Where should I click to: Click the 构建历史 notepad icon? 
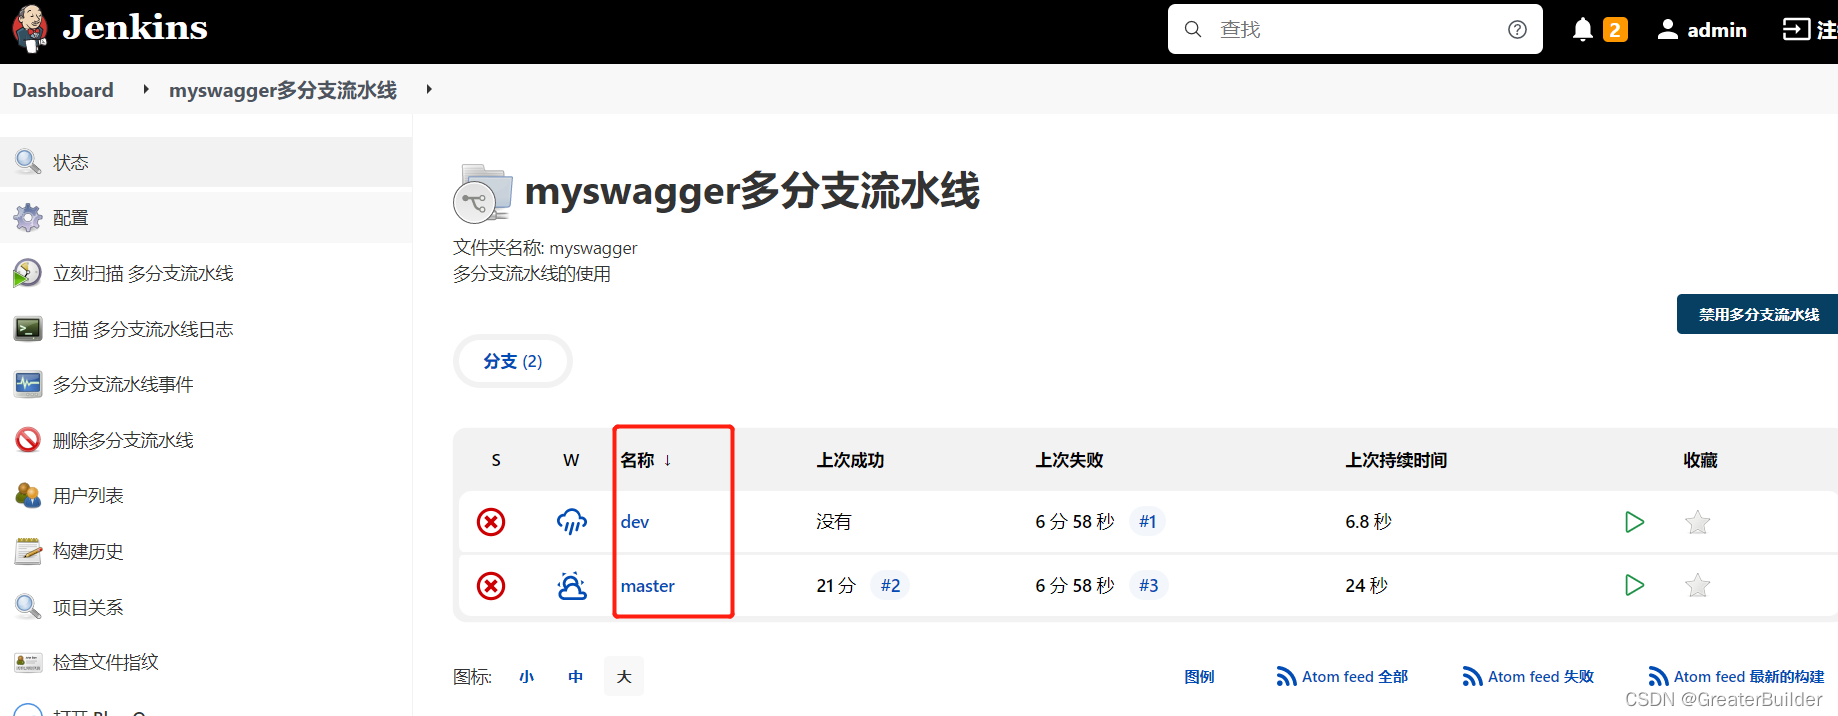point(28,551)
